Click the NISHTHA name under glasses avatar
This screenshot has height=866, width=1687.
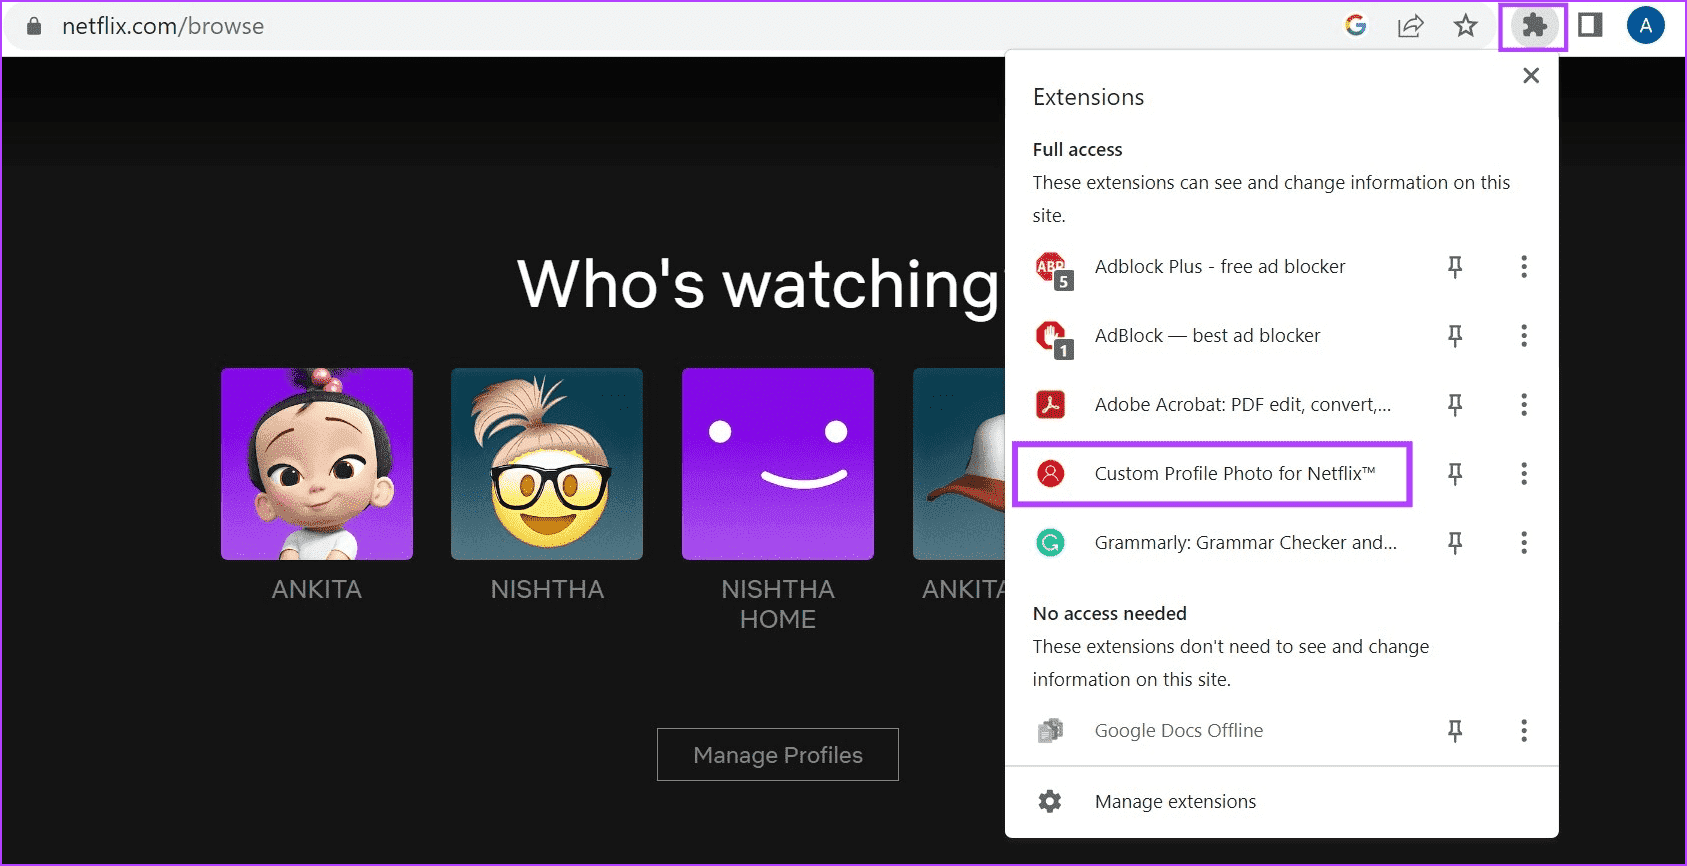547,590
